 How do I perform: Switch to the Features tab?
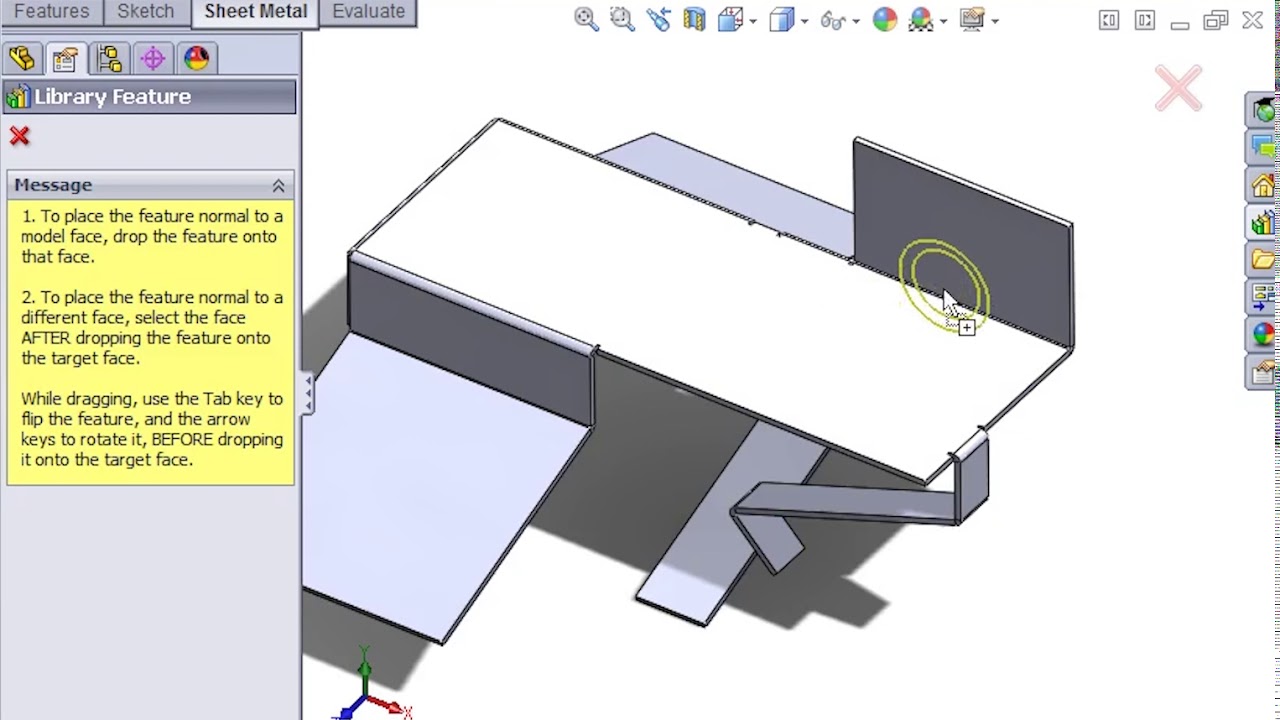coord(51,12)
